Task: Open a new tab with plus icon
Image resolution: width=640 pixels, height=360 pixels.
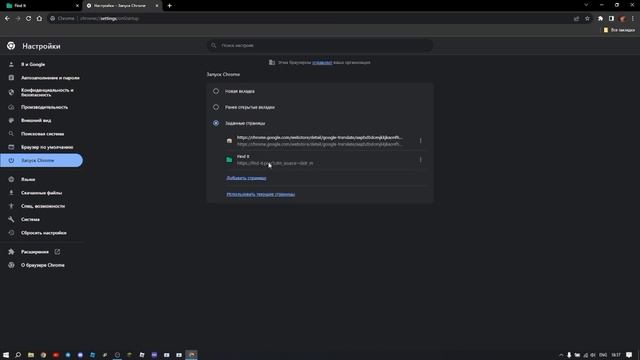Action: click(169, 6)
